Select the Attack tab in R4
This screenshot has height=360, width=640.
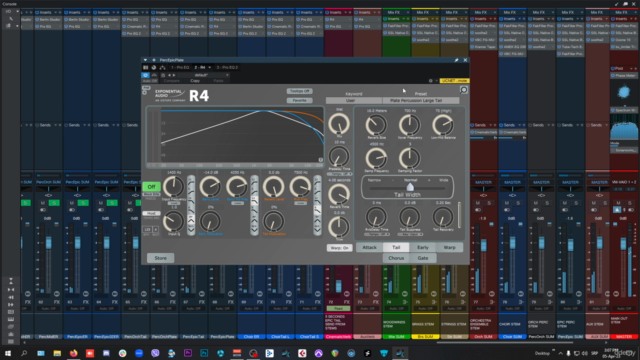click(x=369, y=247)
